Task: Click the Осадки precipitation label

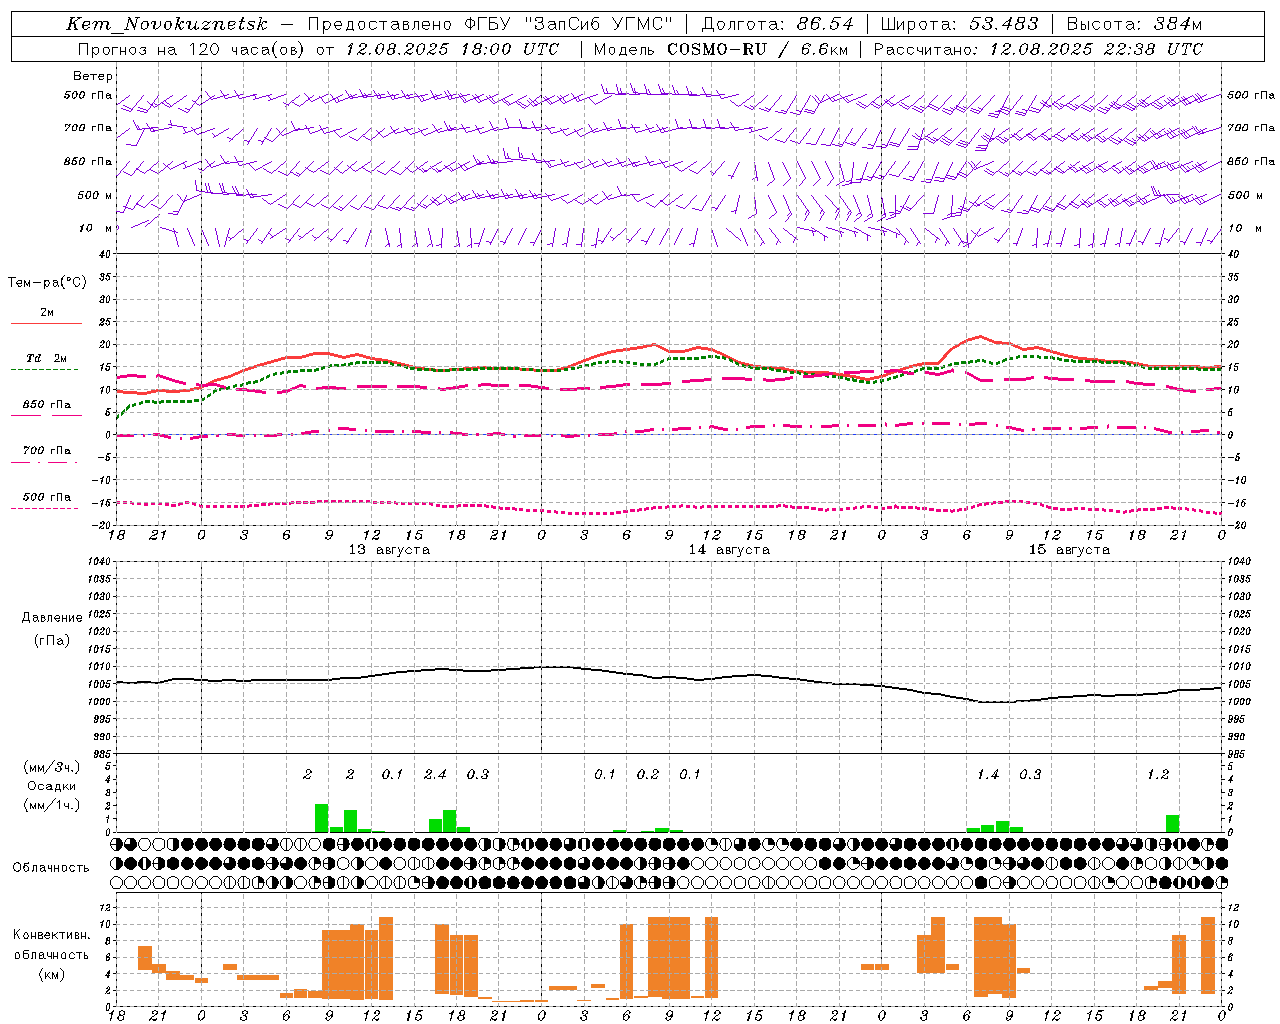Action: click(x=51, y=786)
